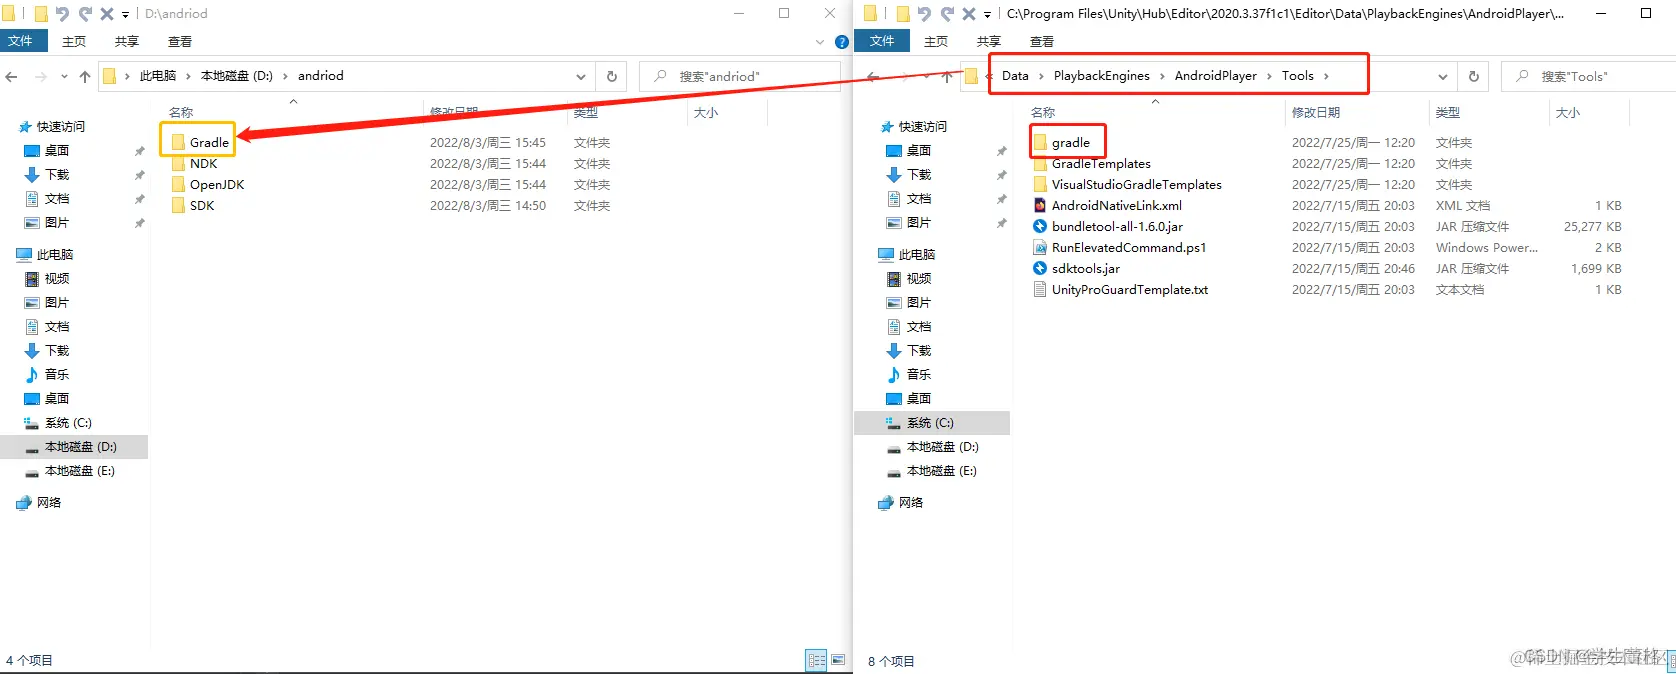Click AndroidPlayer breadcrumb in address bar

click(1216, 76)
